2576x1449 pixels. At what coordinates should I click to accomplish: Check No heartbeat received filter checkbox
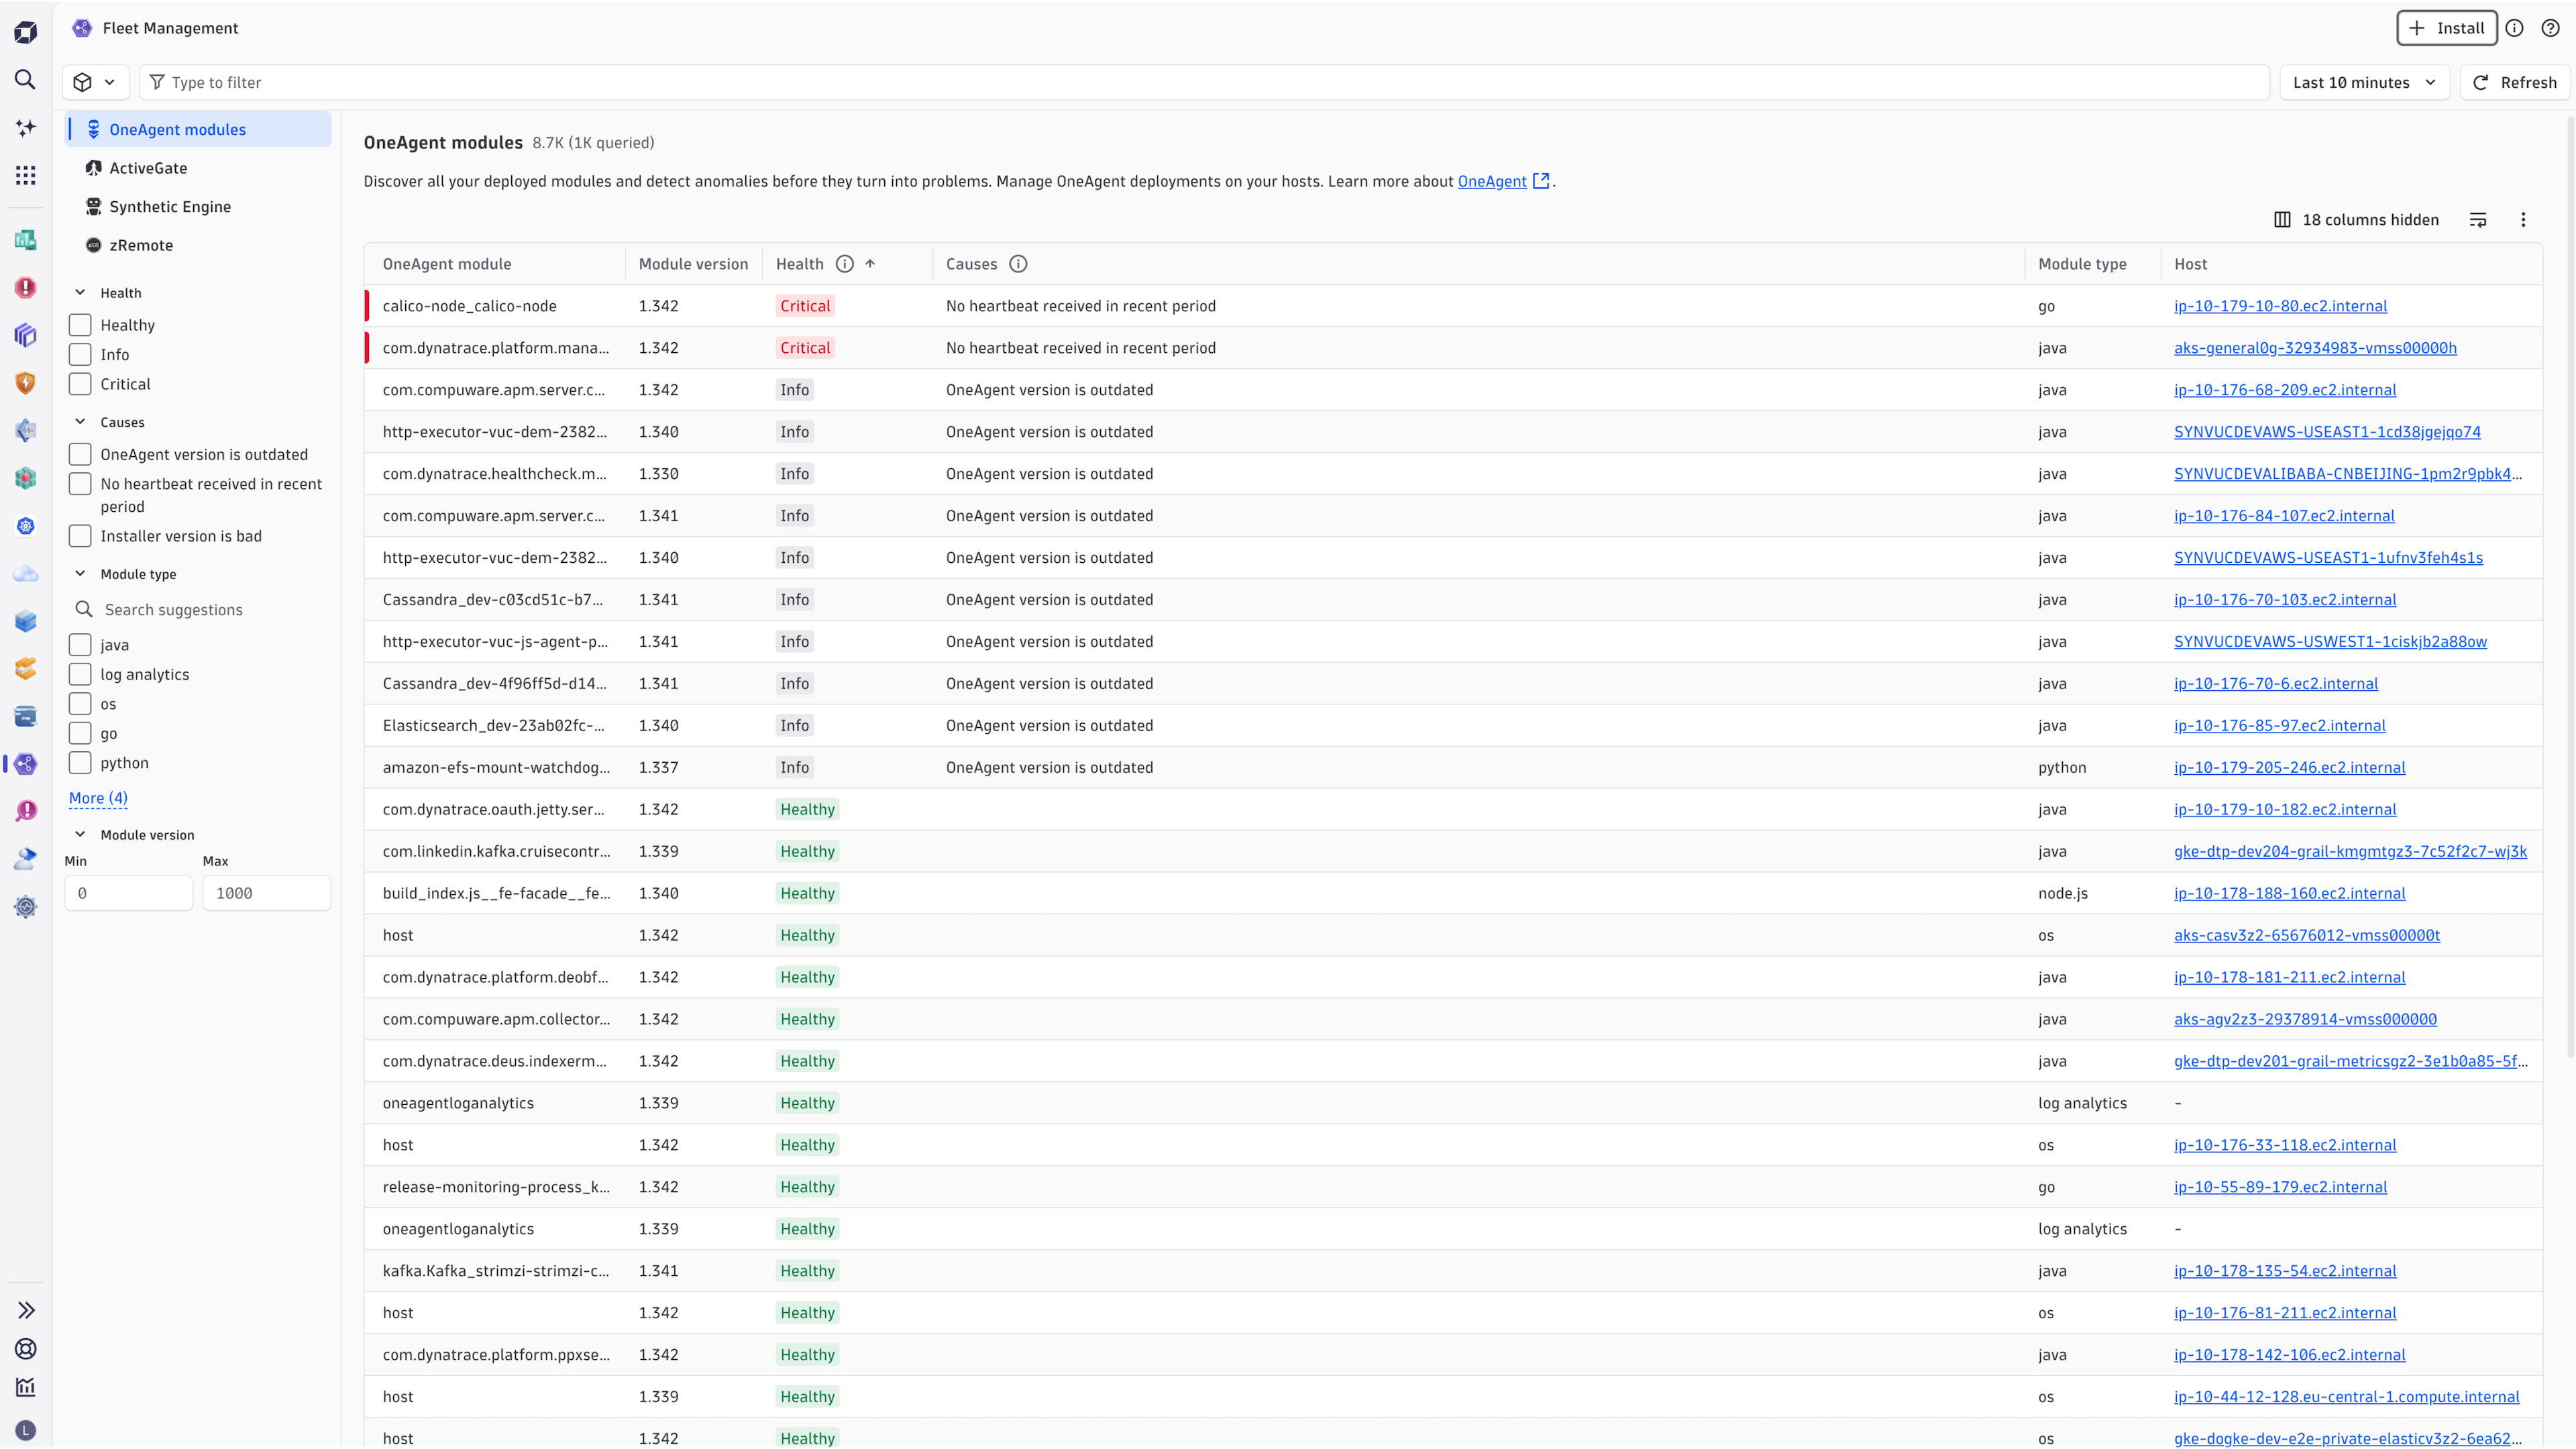(x=80, y=484)
